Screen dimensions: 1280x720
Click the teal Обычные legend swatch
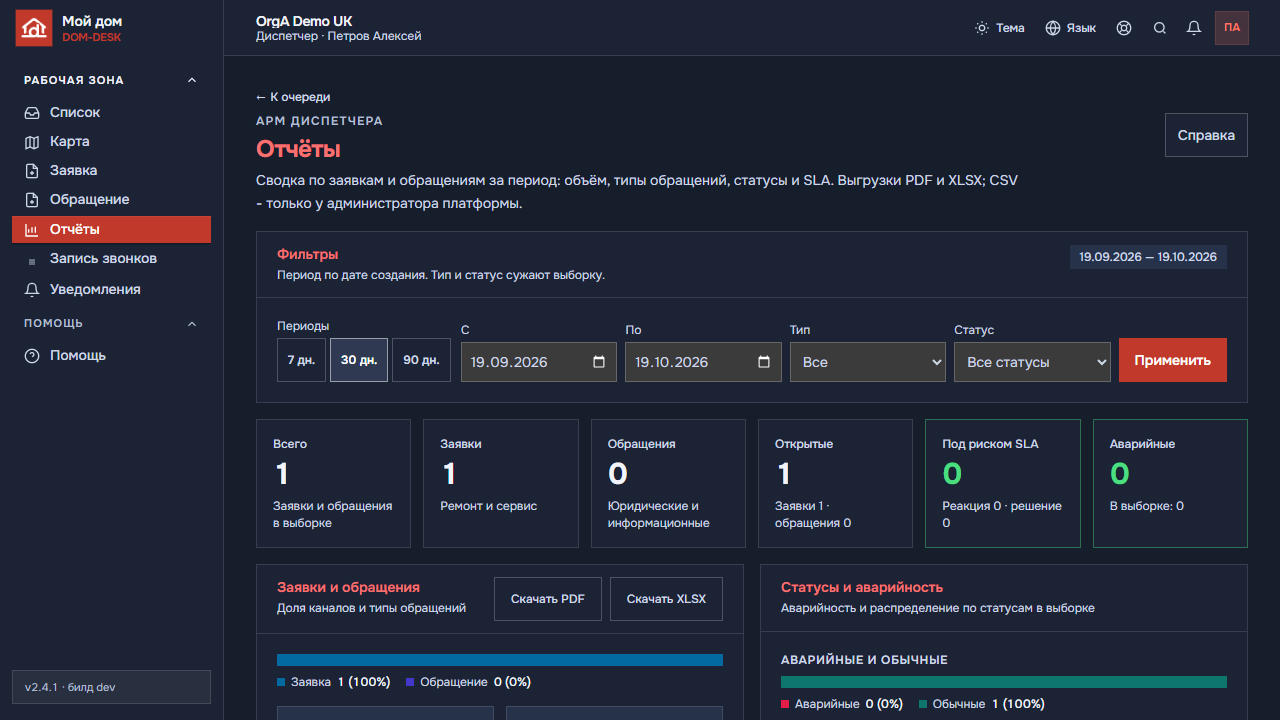pyautogui.click(x=923, y=704)
